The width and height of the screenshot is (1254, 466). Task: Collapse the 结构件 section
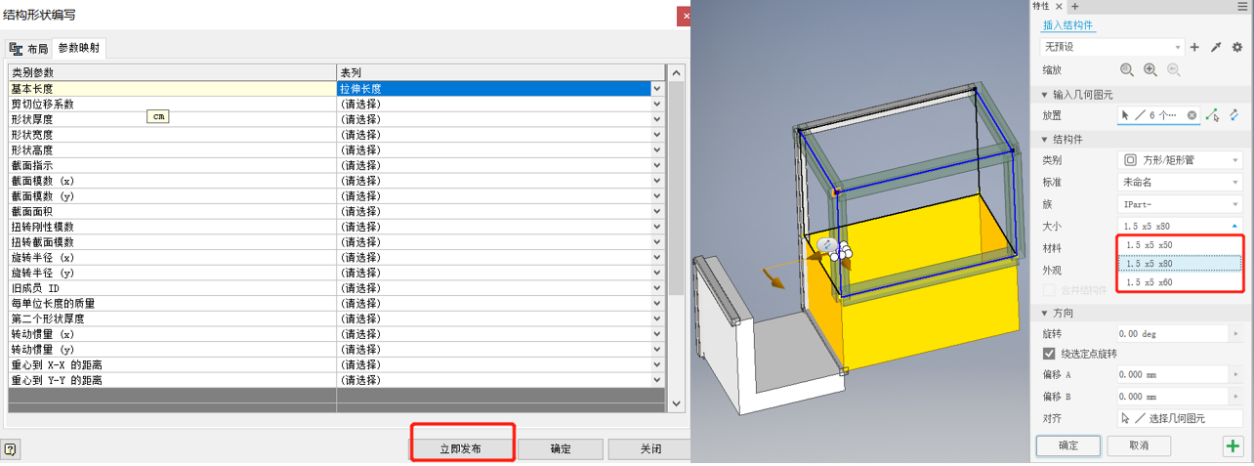click(1046, 139)
